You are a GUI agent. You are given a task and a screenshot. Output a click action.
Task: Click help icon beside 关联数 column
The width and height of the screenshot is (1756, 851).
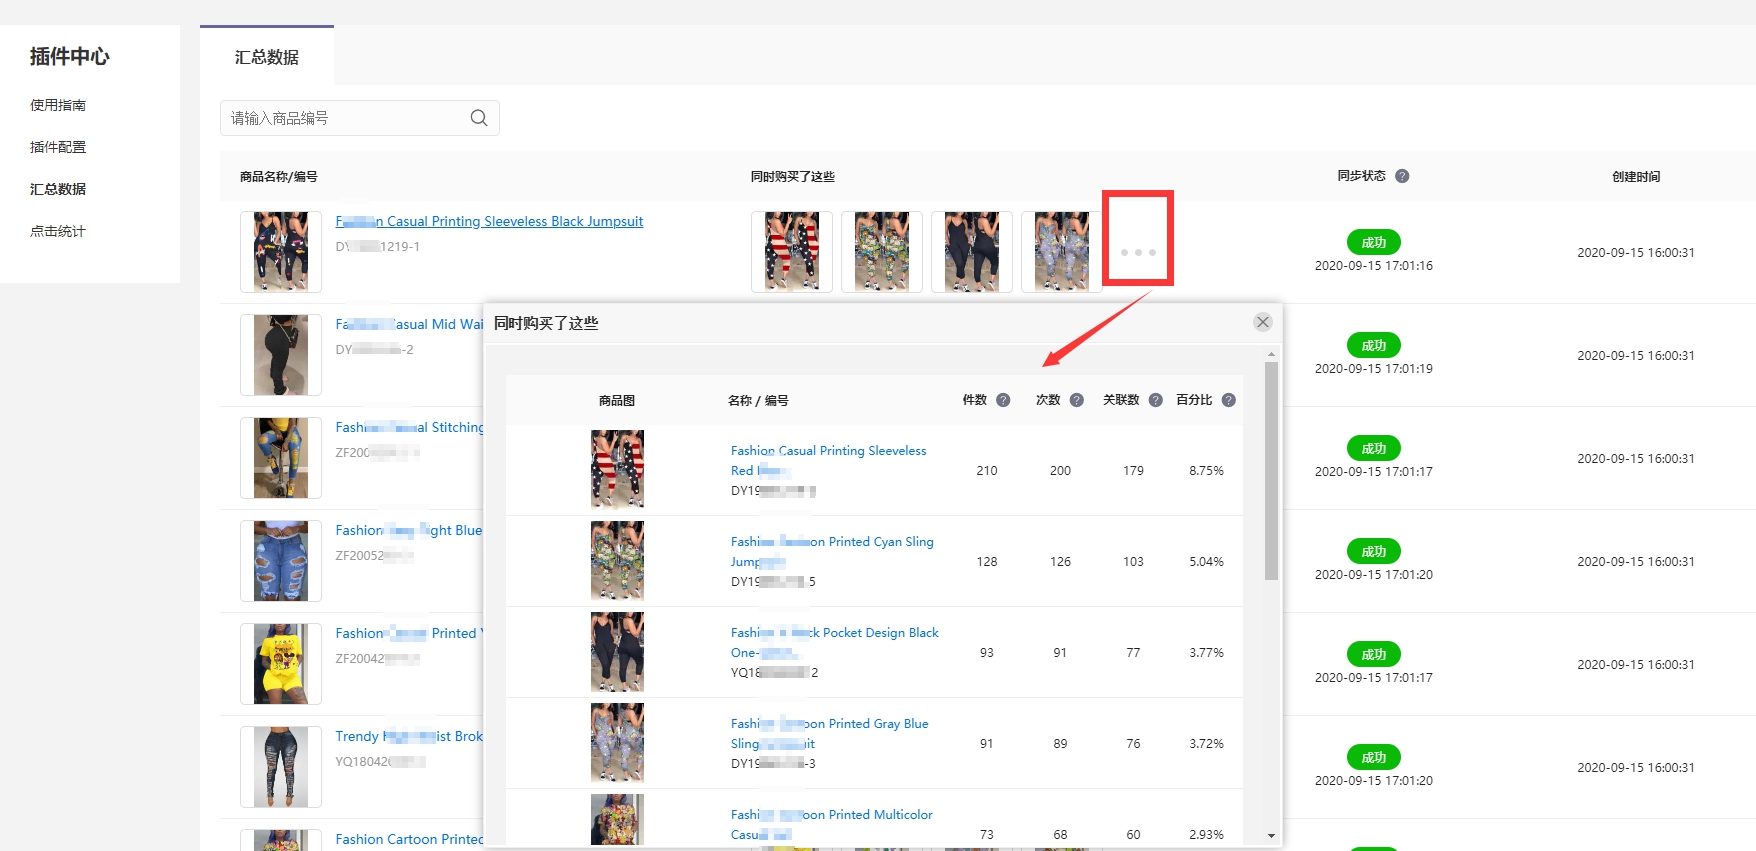click(x=1156, y=400)
